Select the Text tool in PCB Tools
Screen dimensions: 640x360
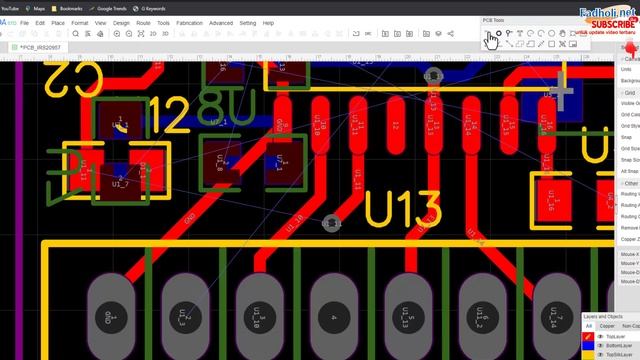point(520,33)
